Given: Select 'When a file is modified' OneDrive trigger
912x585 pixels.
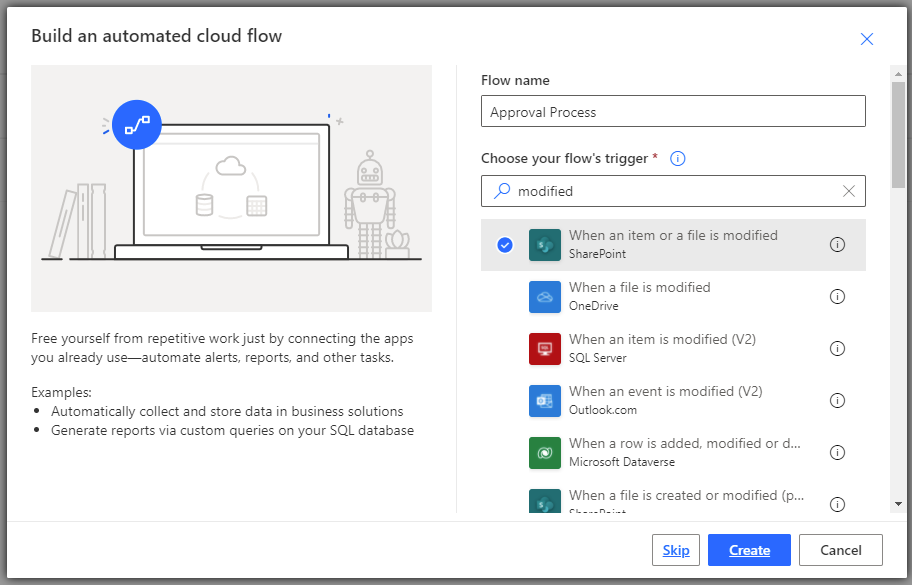Looking at the screenshot, I should 673,297.
